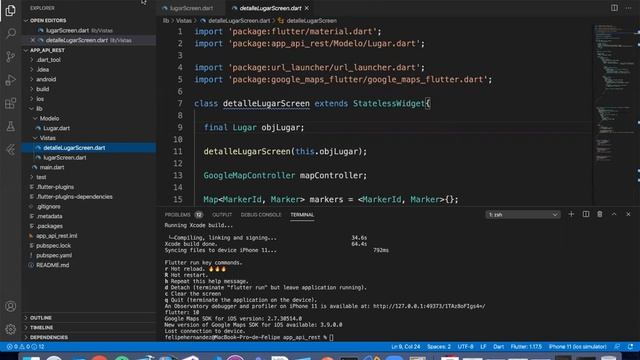Screen dimensions: 640x360
Task: Close the terminal panel
Action: coord(628,214)
